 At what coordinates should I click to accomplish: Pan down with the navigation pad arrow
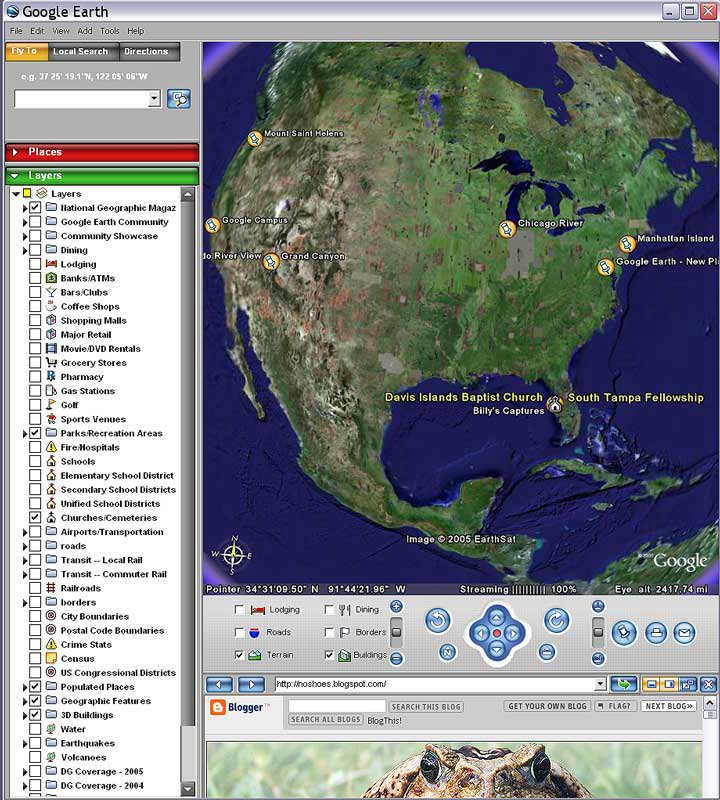tap(496, 649)
